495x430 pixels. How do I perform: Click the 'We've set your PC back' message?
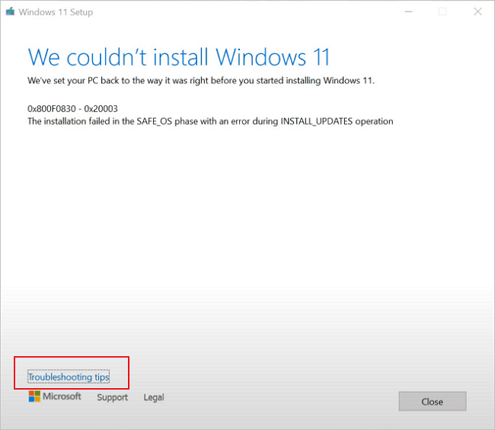pyautogui.click(x=201, y=81)
